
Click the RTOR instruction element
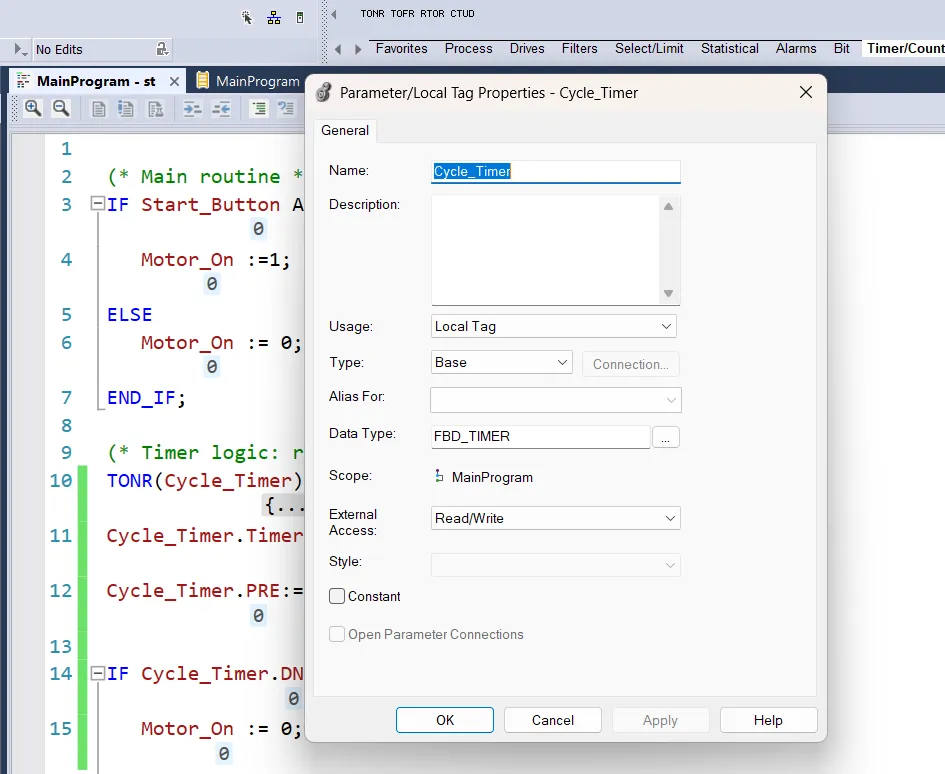432,14
